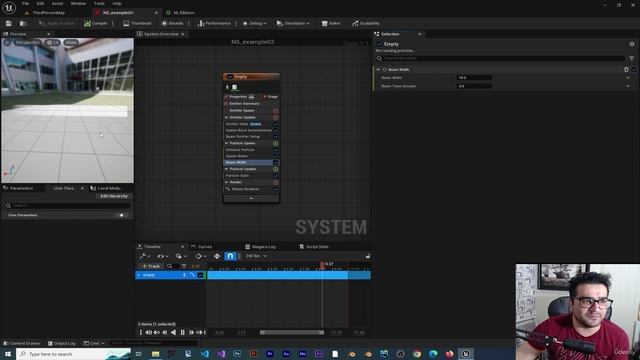Toggle the Spawn Burst Instantaneous module checkbox
This screenshot has width=640, height=360.
(x=276, y=130)
